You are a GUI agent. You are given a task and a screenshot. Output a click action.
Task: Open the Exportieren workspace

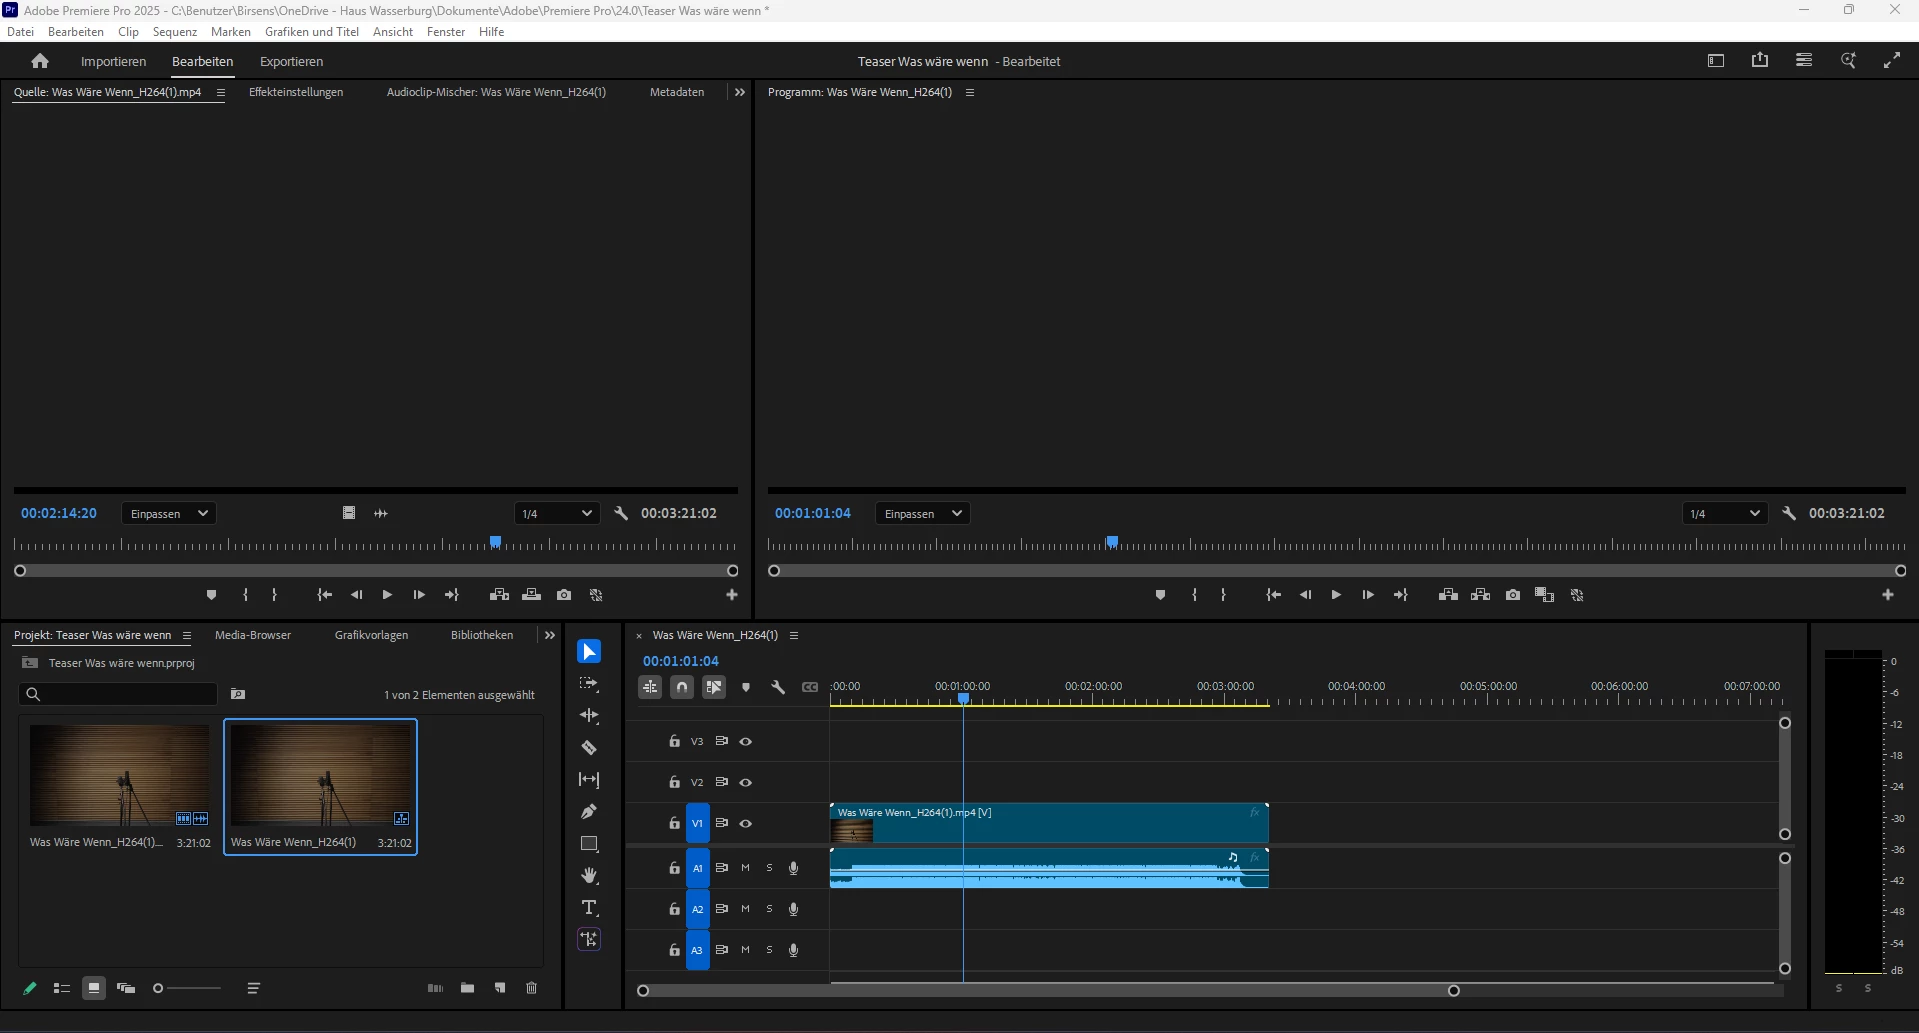pyautogui.click(x=291, y=61)
